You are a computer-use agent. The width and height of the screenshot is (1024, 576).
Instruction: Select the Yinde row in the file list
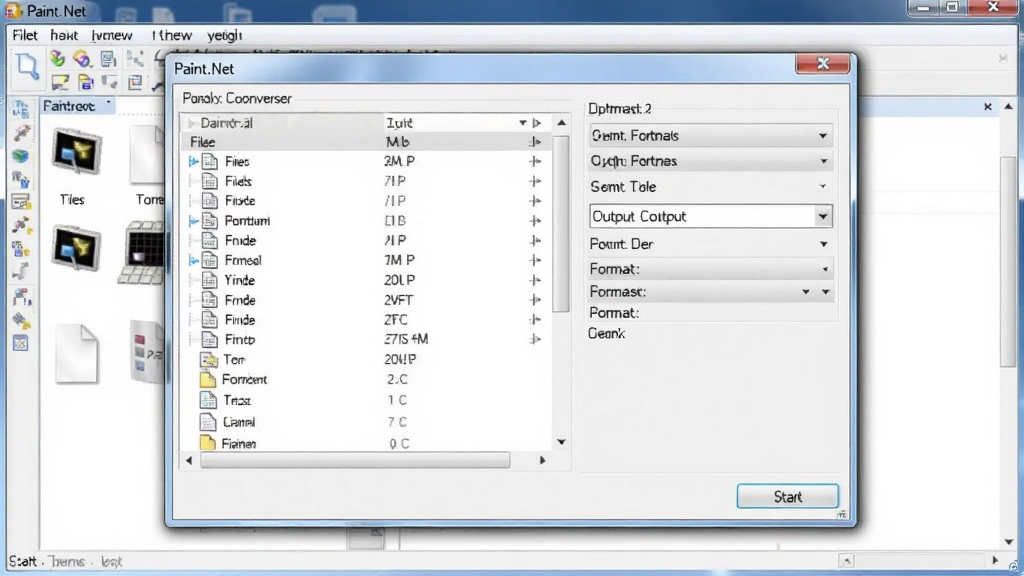(x=366, y=280)
